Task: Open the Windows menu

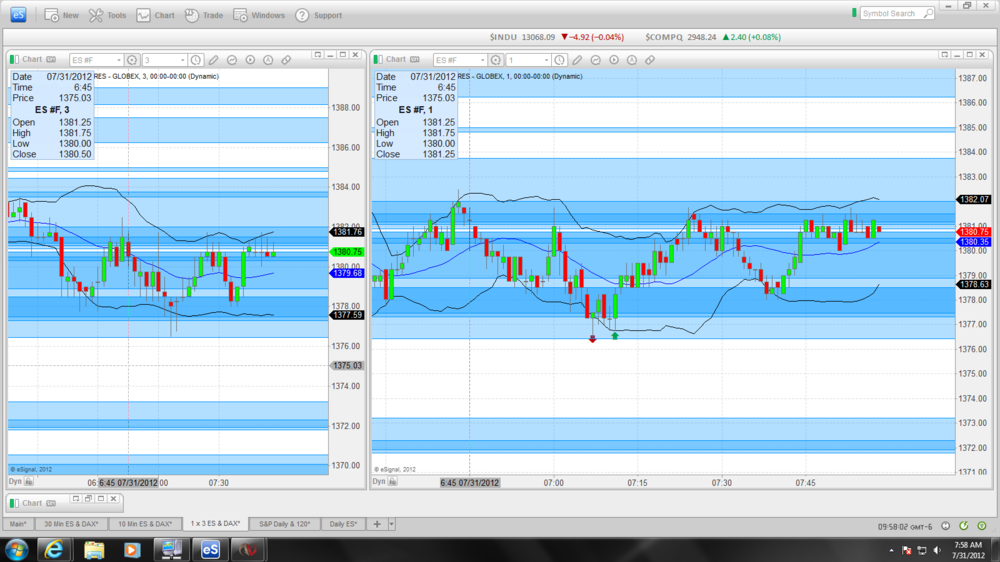Action: (258, 15)
